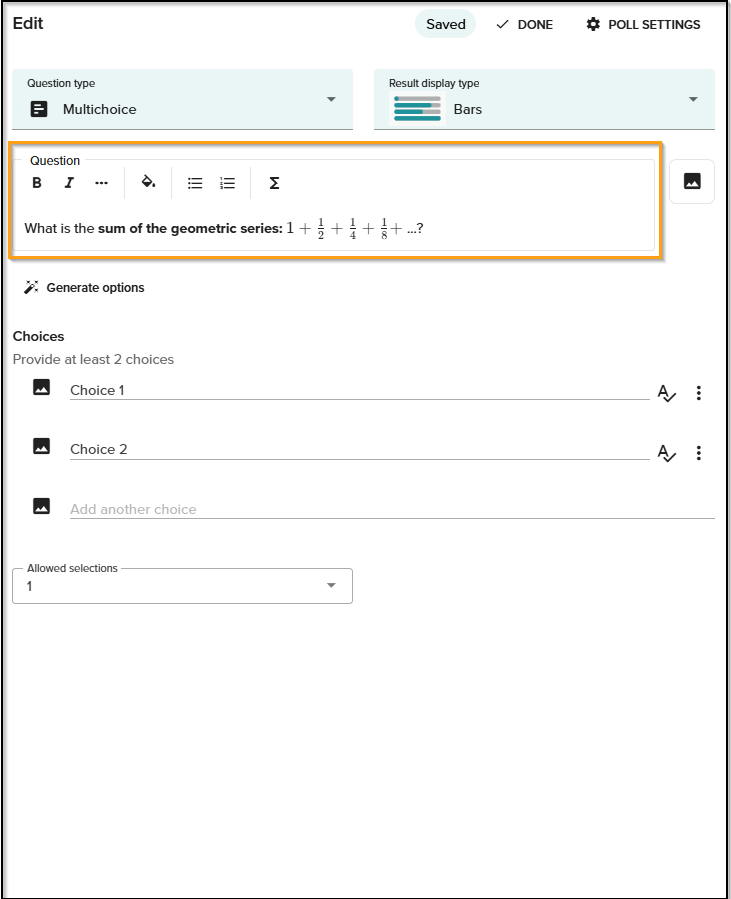This screenshot has height=899, width=731.
Task: Add image for the new choice row
Action: (x=41, y=506)
